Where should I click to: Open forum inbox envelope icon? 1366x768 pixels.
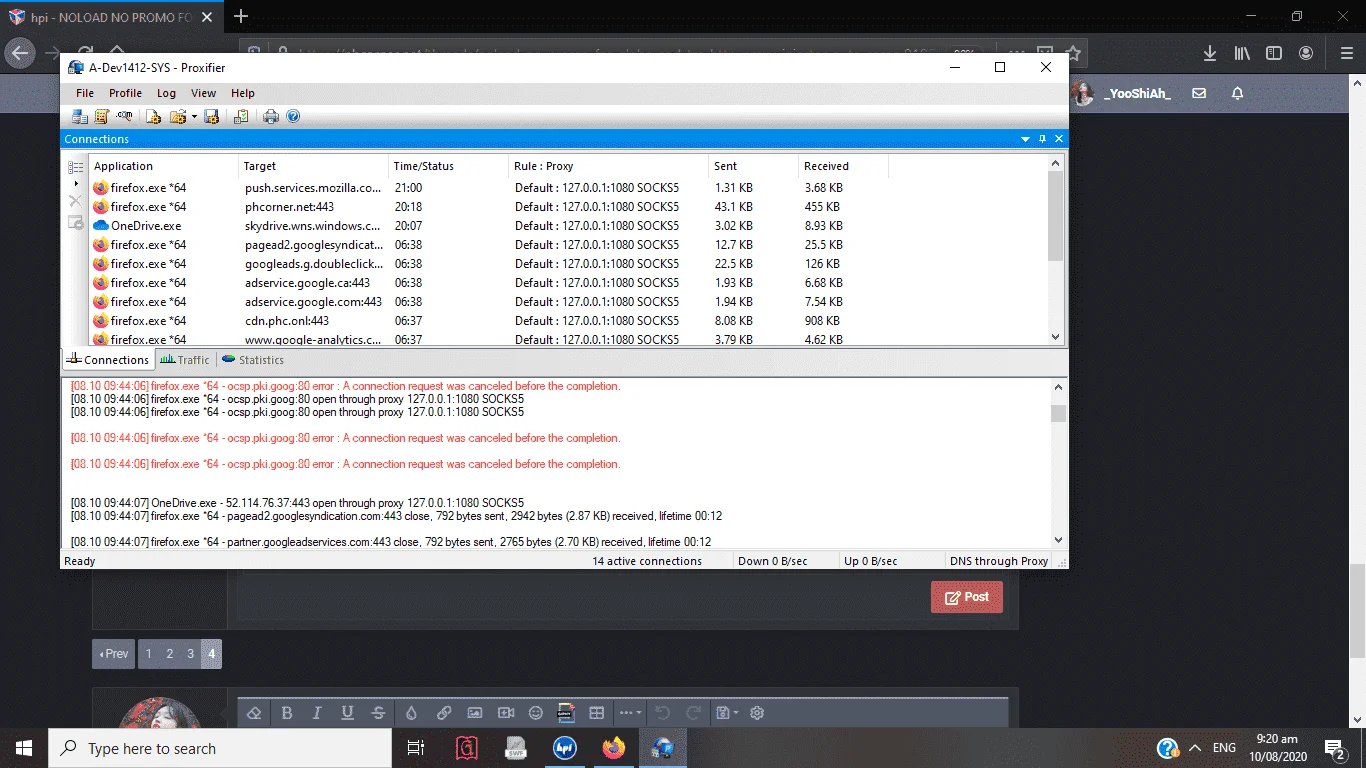[x=1199, y=93]
